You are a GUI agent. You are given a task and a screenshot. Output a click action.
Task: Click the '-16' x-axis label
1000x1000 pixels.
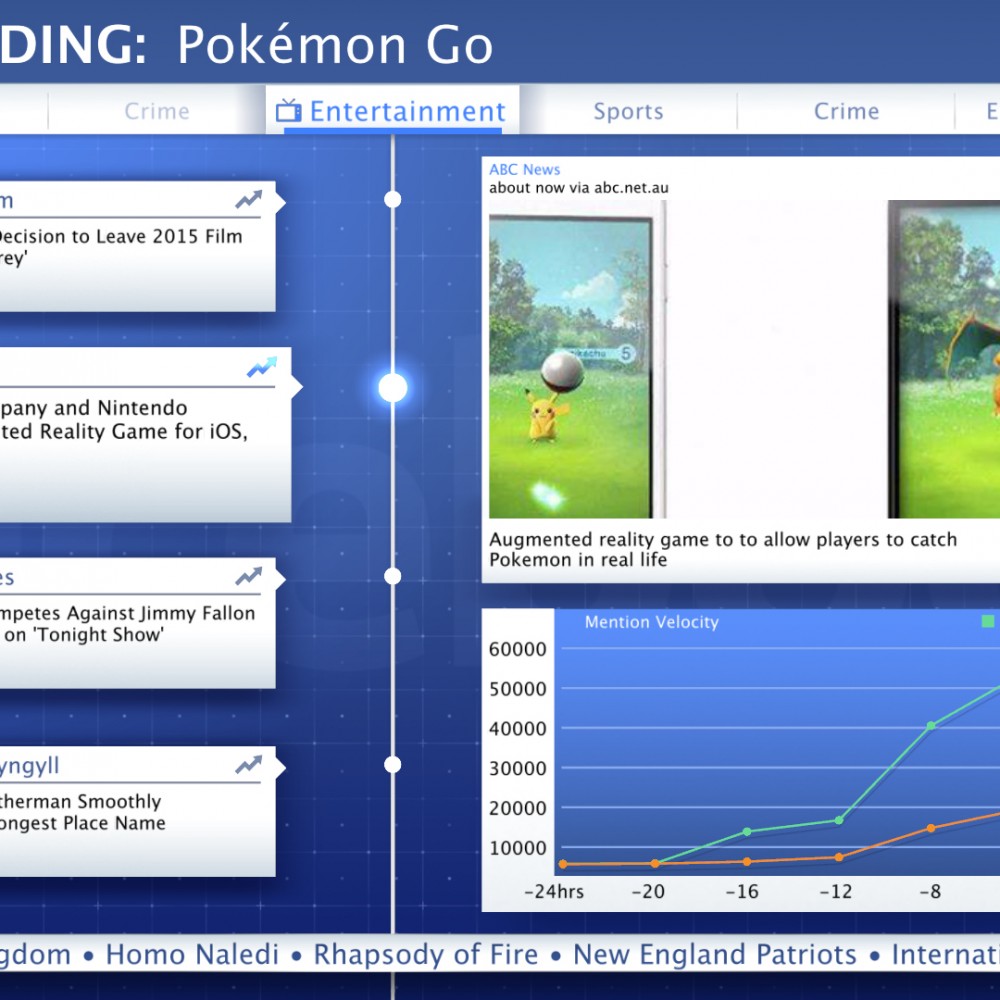click(742, 892)
